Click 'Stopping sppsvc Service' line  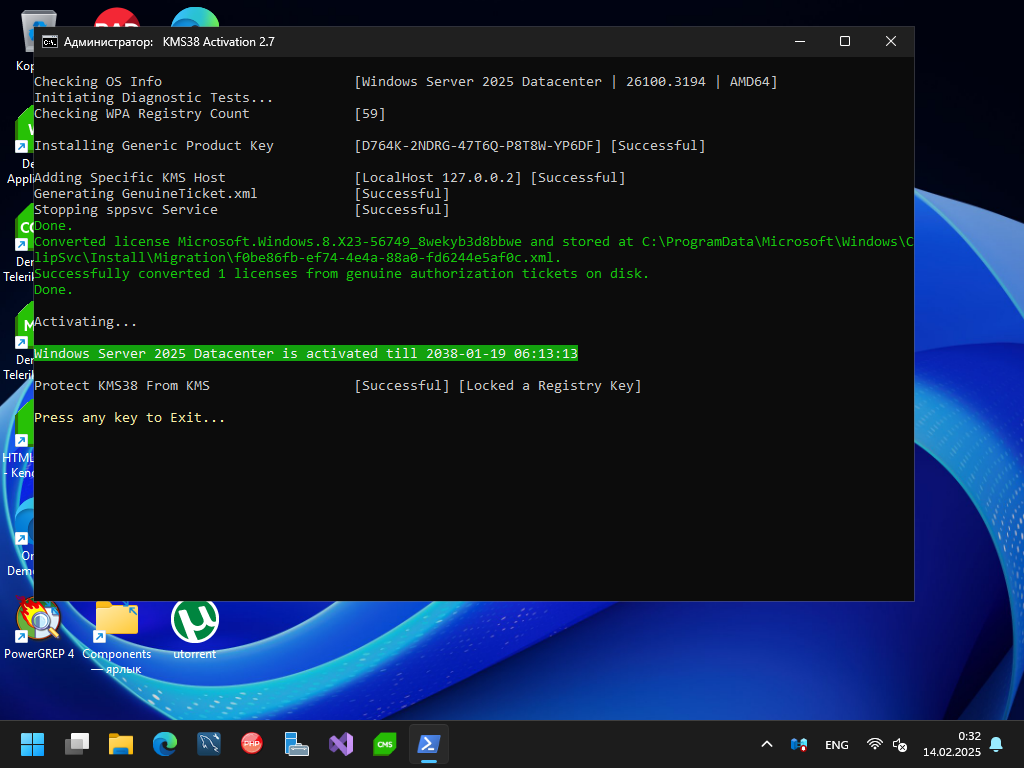coord(126,210)
